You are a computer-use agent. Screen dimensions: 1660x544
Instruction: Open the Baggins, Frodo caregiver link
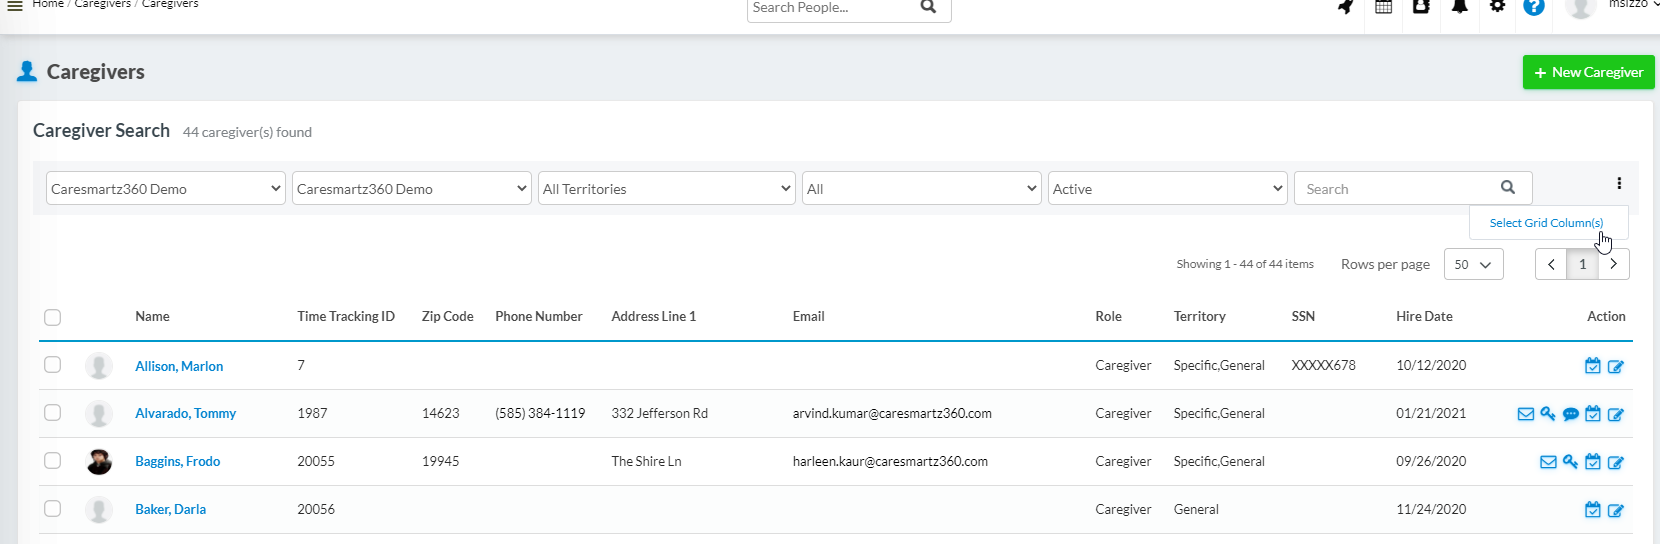tap(178, 461)
